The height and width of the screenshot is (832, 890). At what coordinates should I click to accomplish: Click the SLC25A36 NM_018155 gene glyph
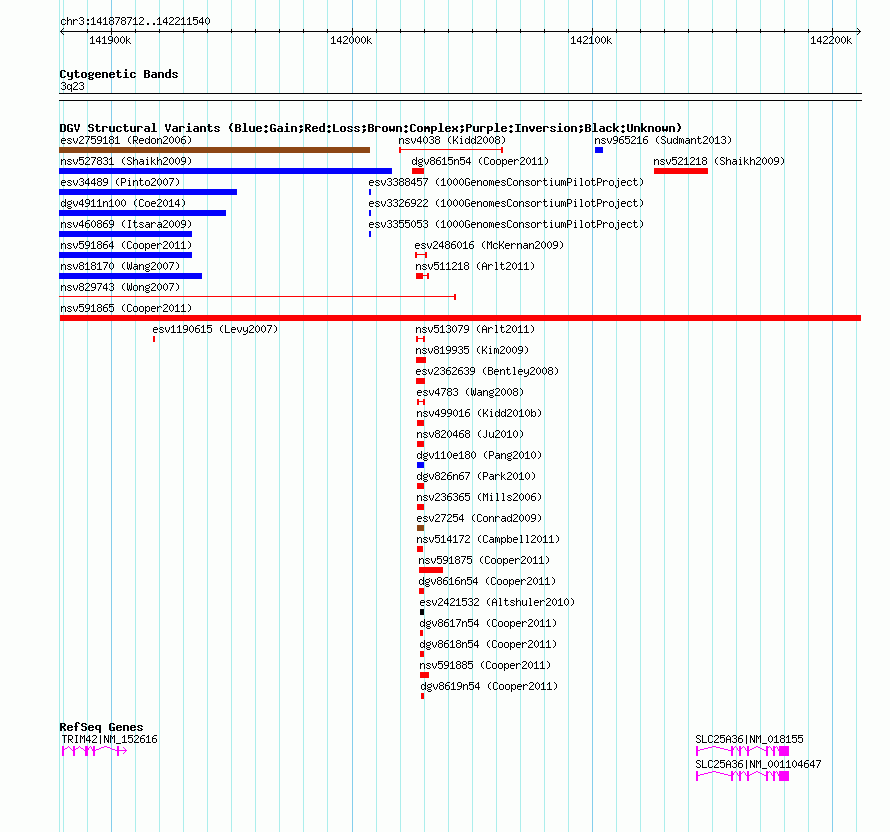pos(742,751)
